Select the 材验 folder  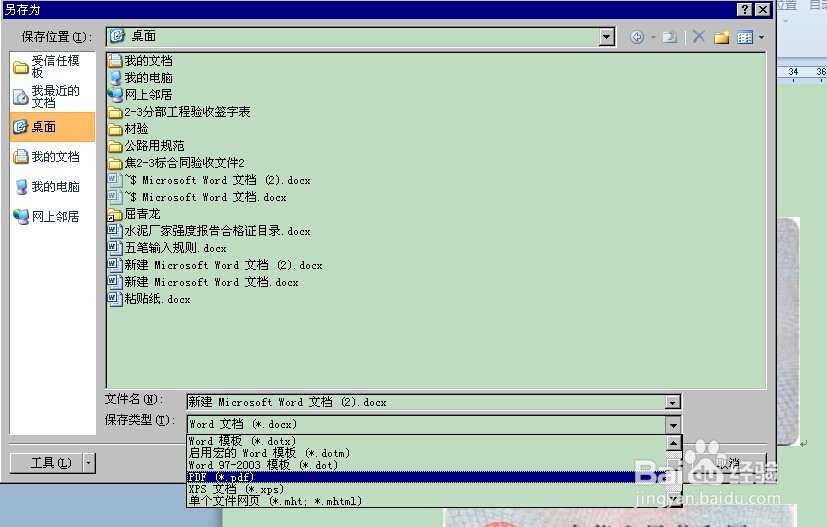coord(129,129)
